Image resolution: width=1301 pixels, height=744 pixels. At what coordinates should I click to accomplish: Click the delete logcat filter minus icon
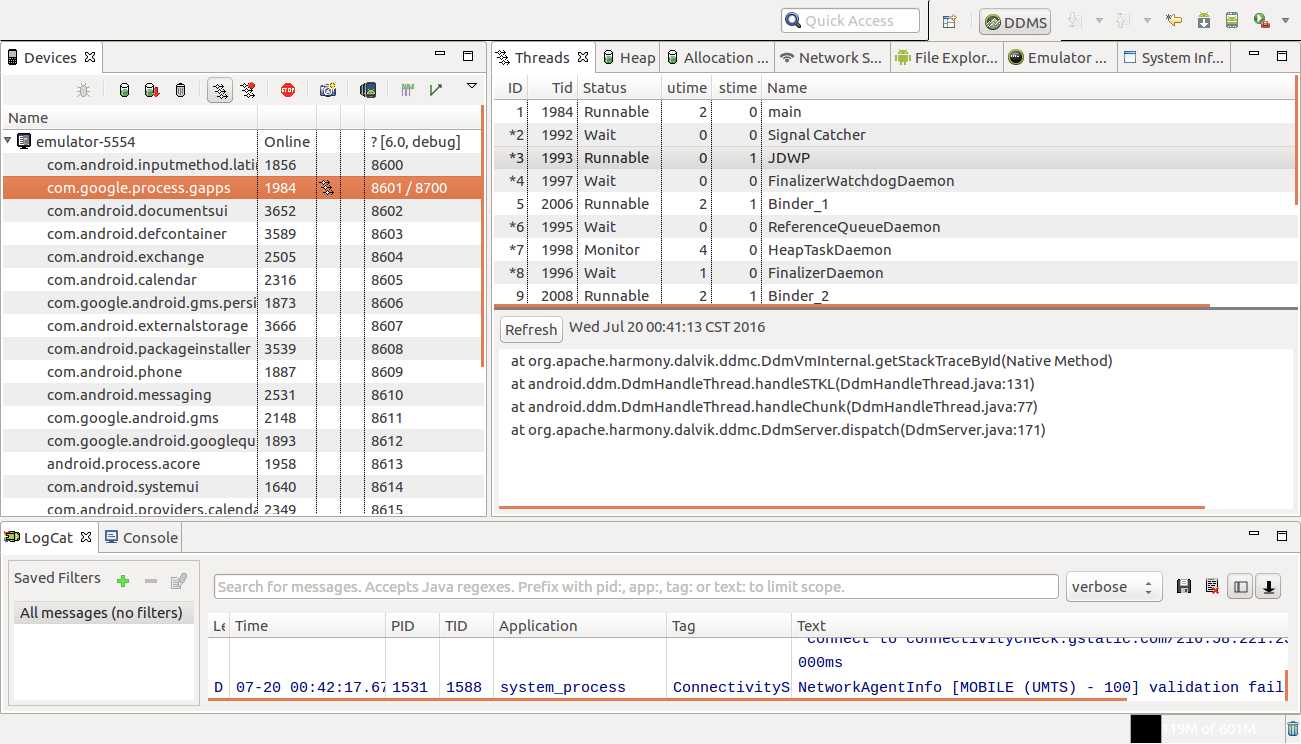click(x=151, y=581)
